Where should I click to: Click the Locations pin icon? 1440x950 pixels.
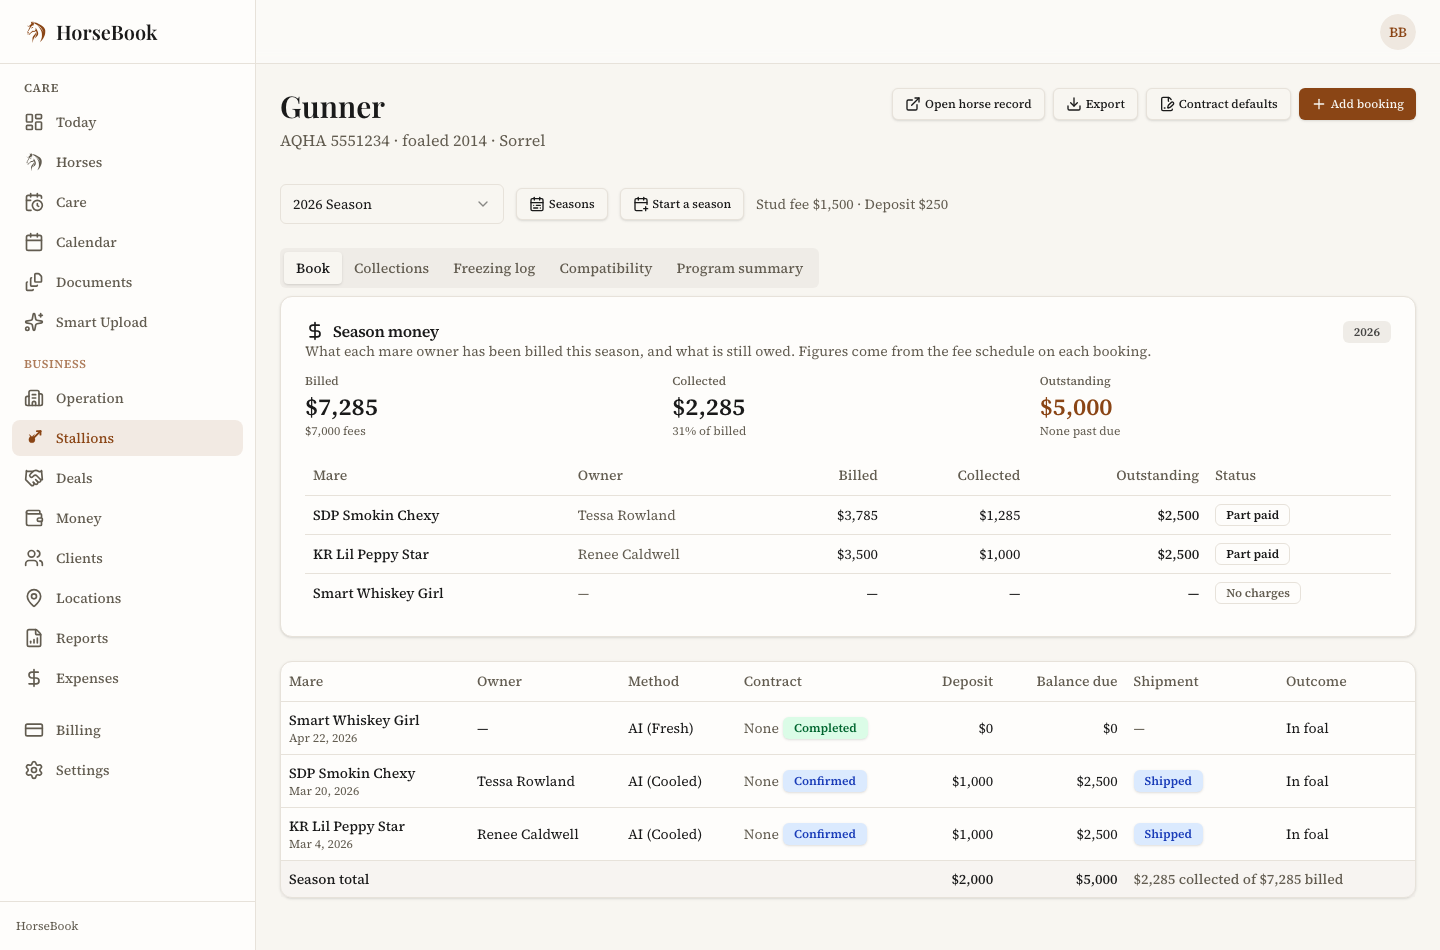34,598
